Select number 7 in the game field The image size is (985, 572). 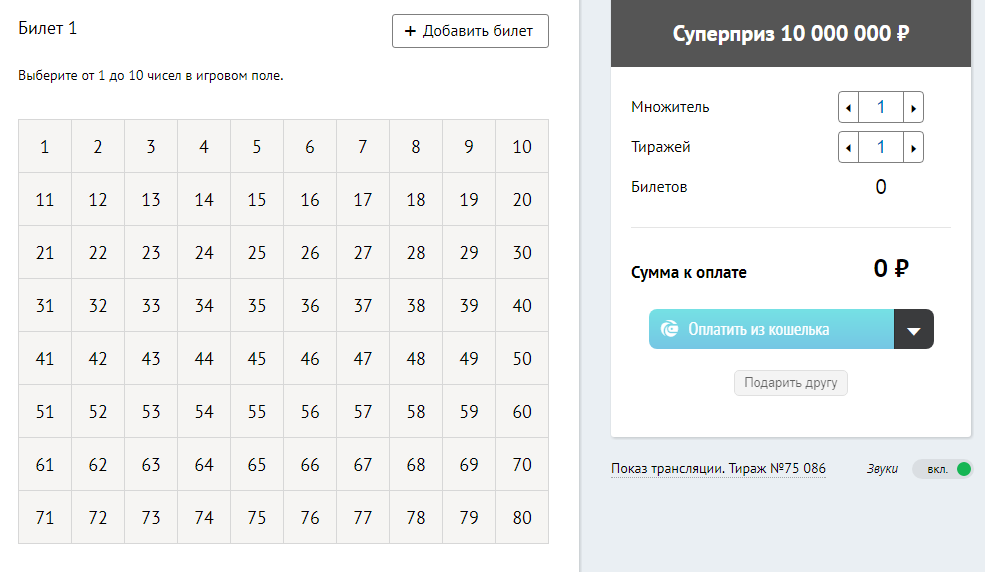[363, 146]
